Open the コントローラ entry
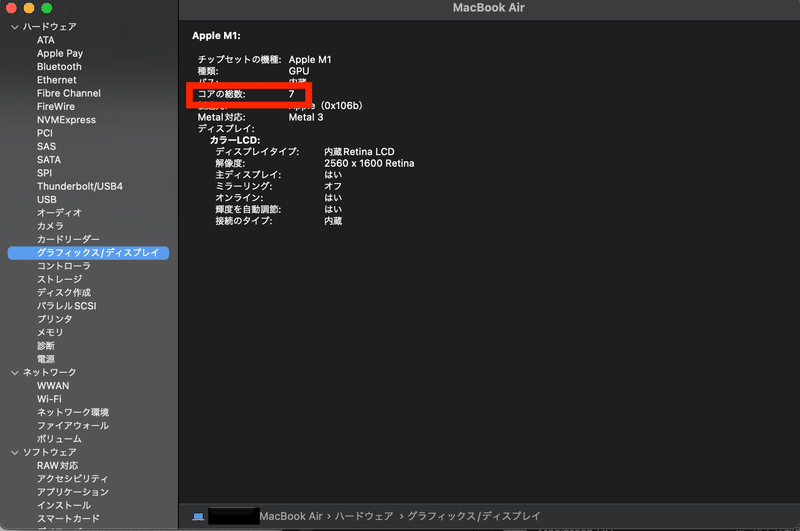Screen dimensions: 800x531 [64, 266]
